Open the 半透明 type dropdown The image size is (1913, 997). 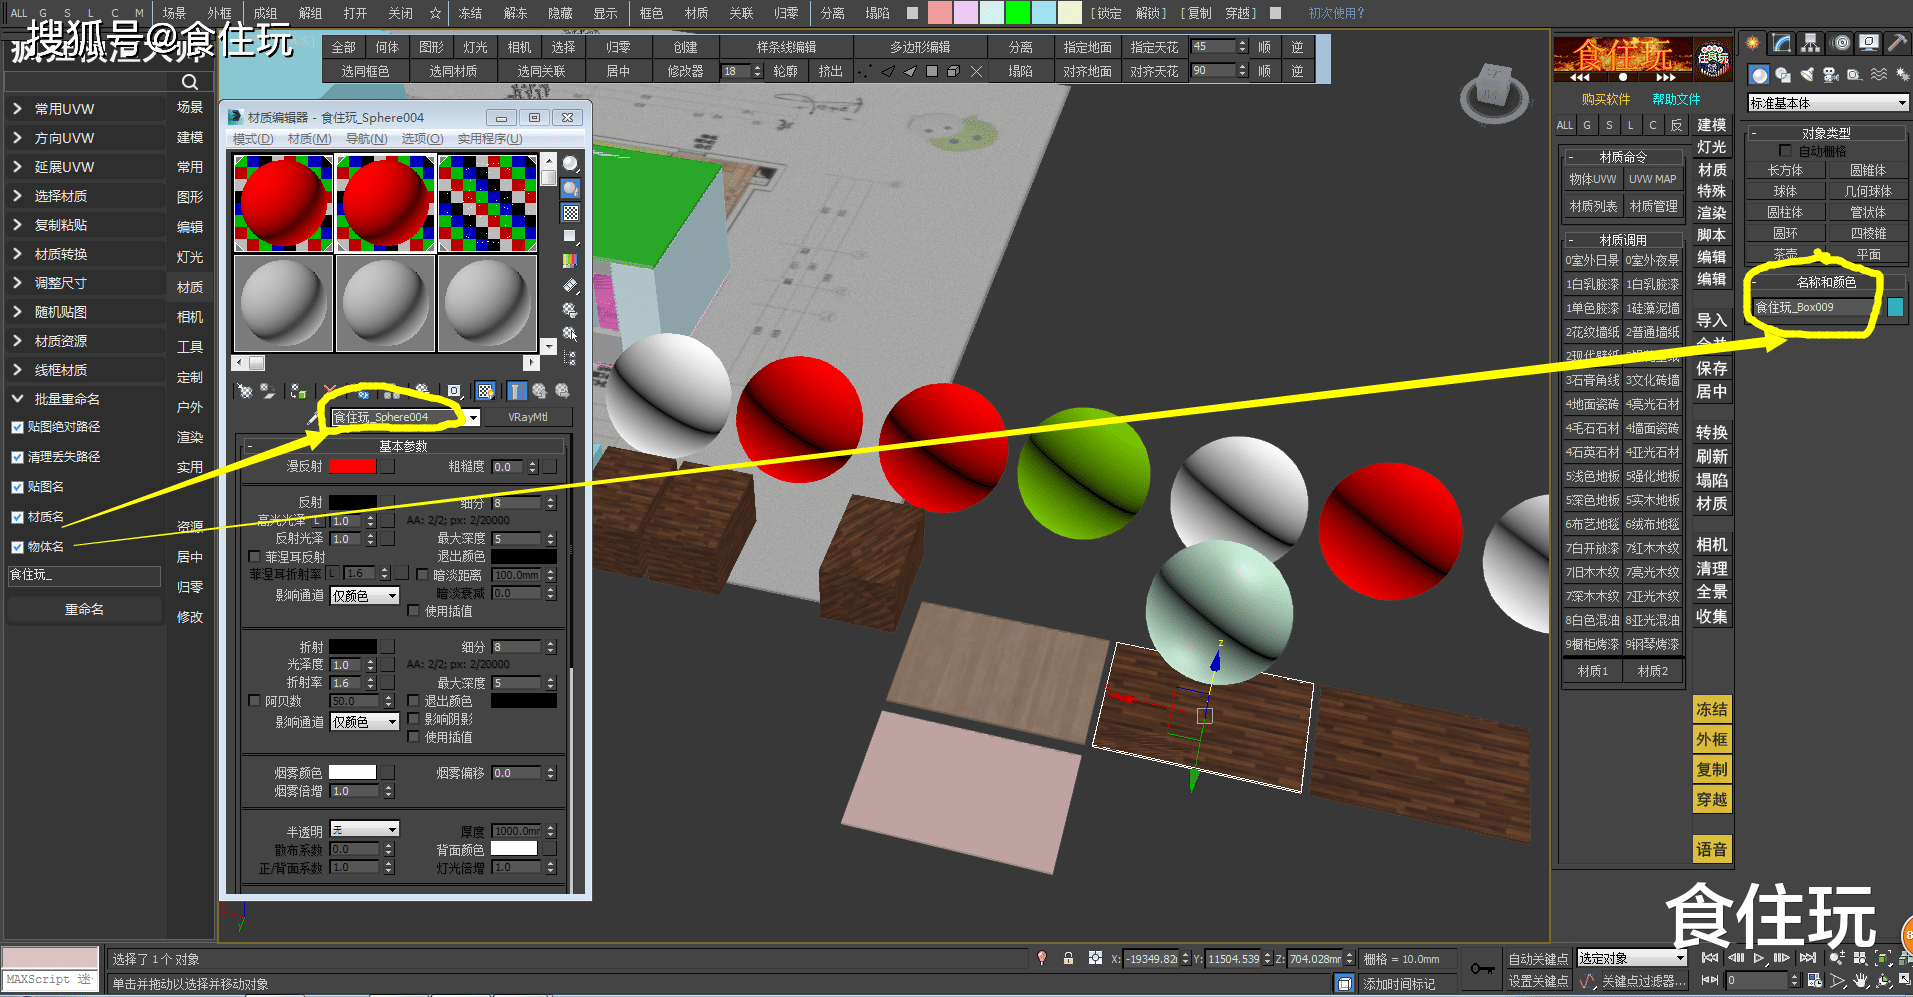[x=365, y=829]
